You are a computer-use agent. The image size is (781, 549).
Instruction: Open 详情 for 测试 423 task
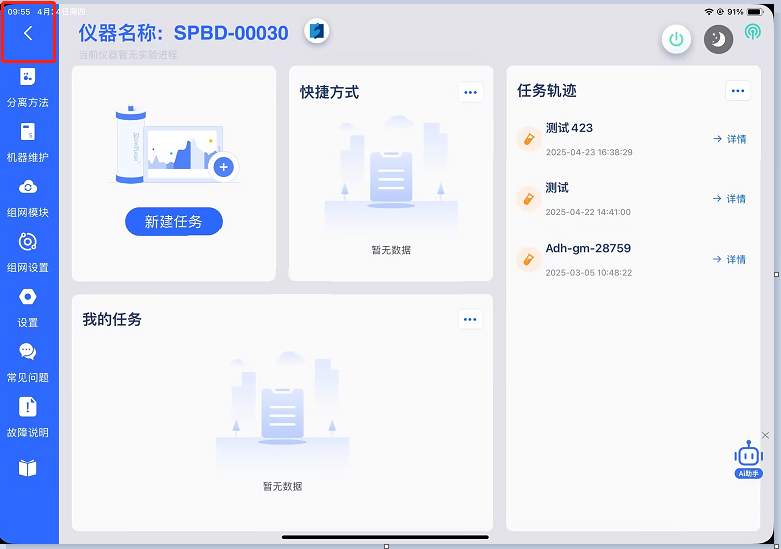tap(730, 139)
